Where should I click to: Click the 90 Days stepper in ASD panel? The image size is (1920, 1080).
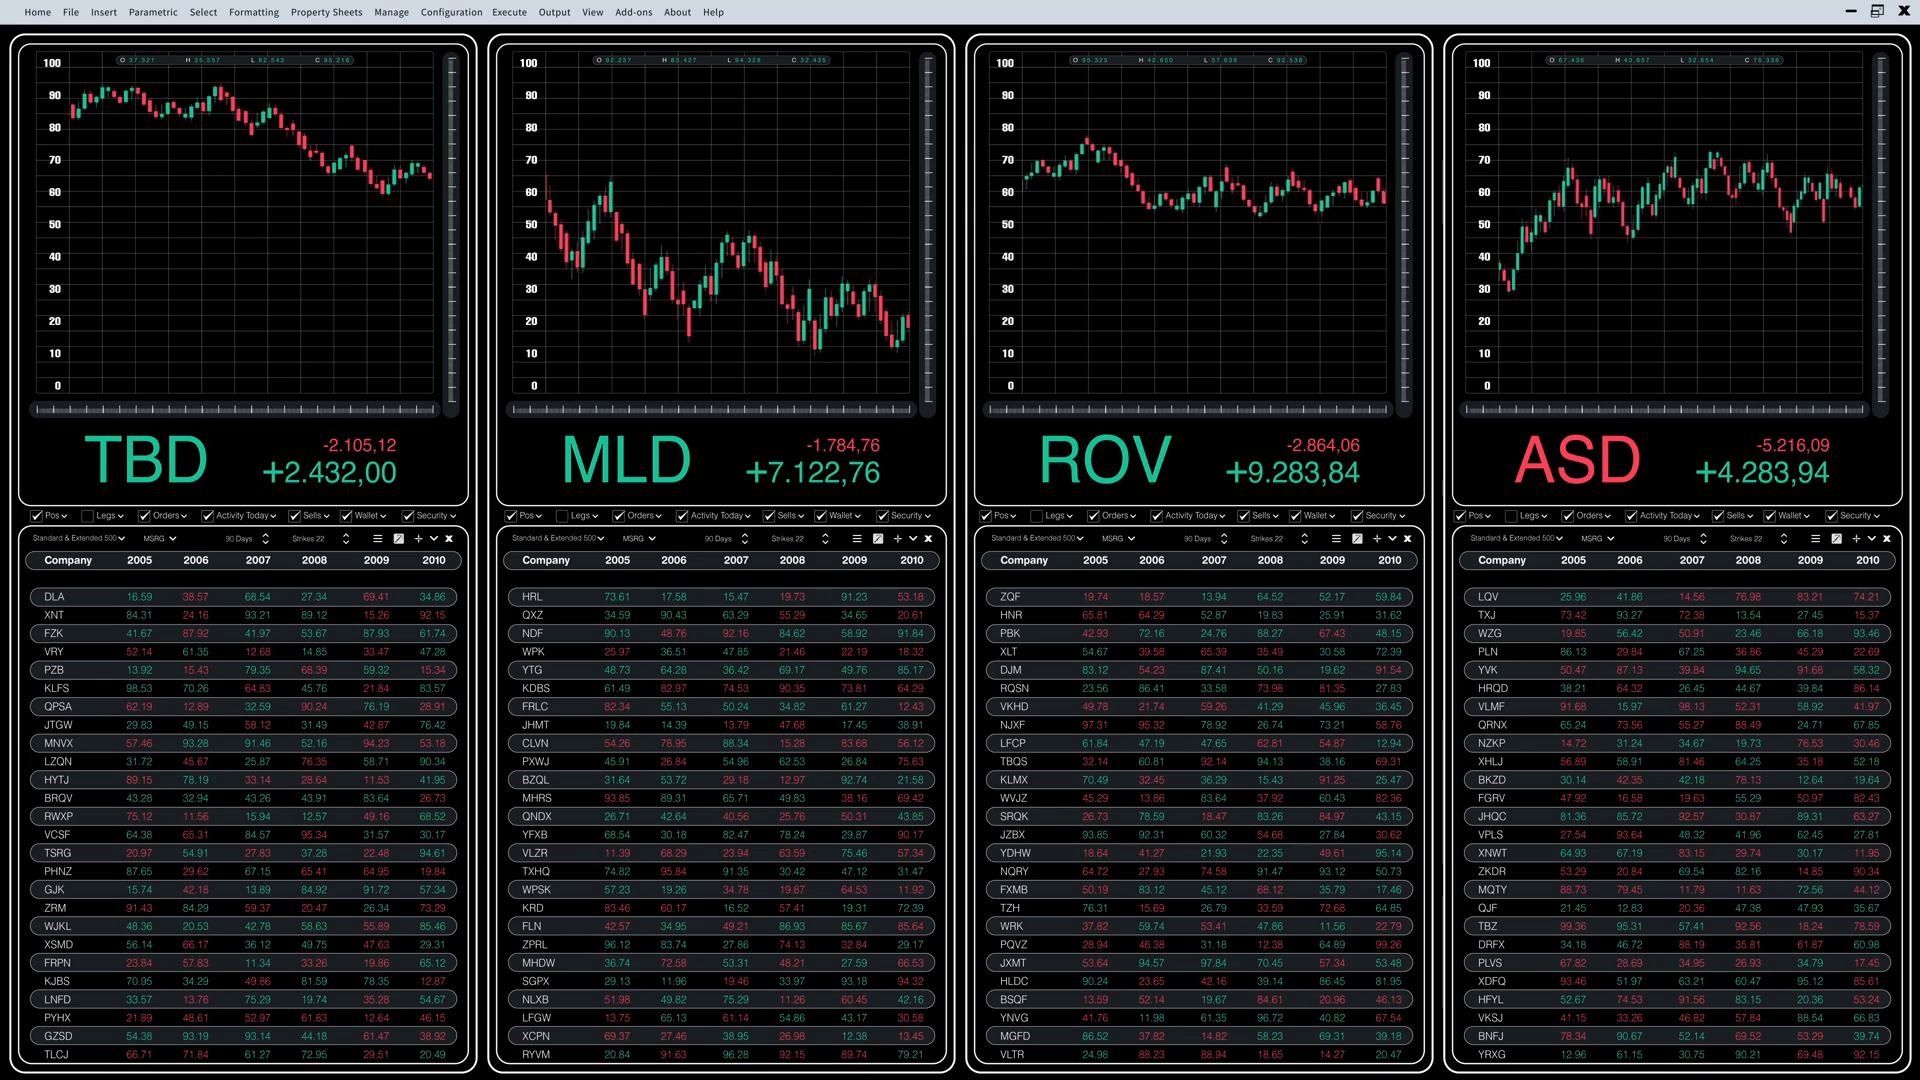pos(1703,539)
